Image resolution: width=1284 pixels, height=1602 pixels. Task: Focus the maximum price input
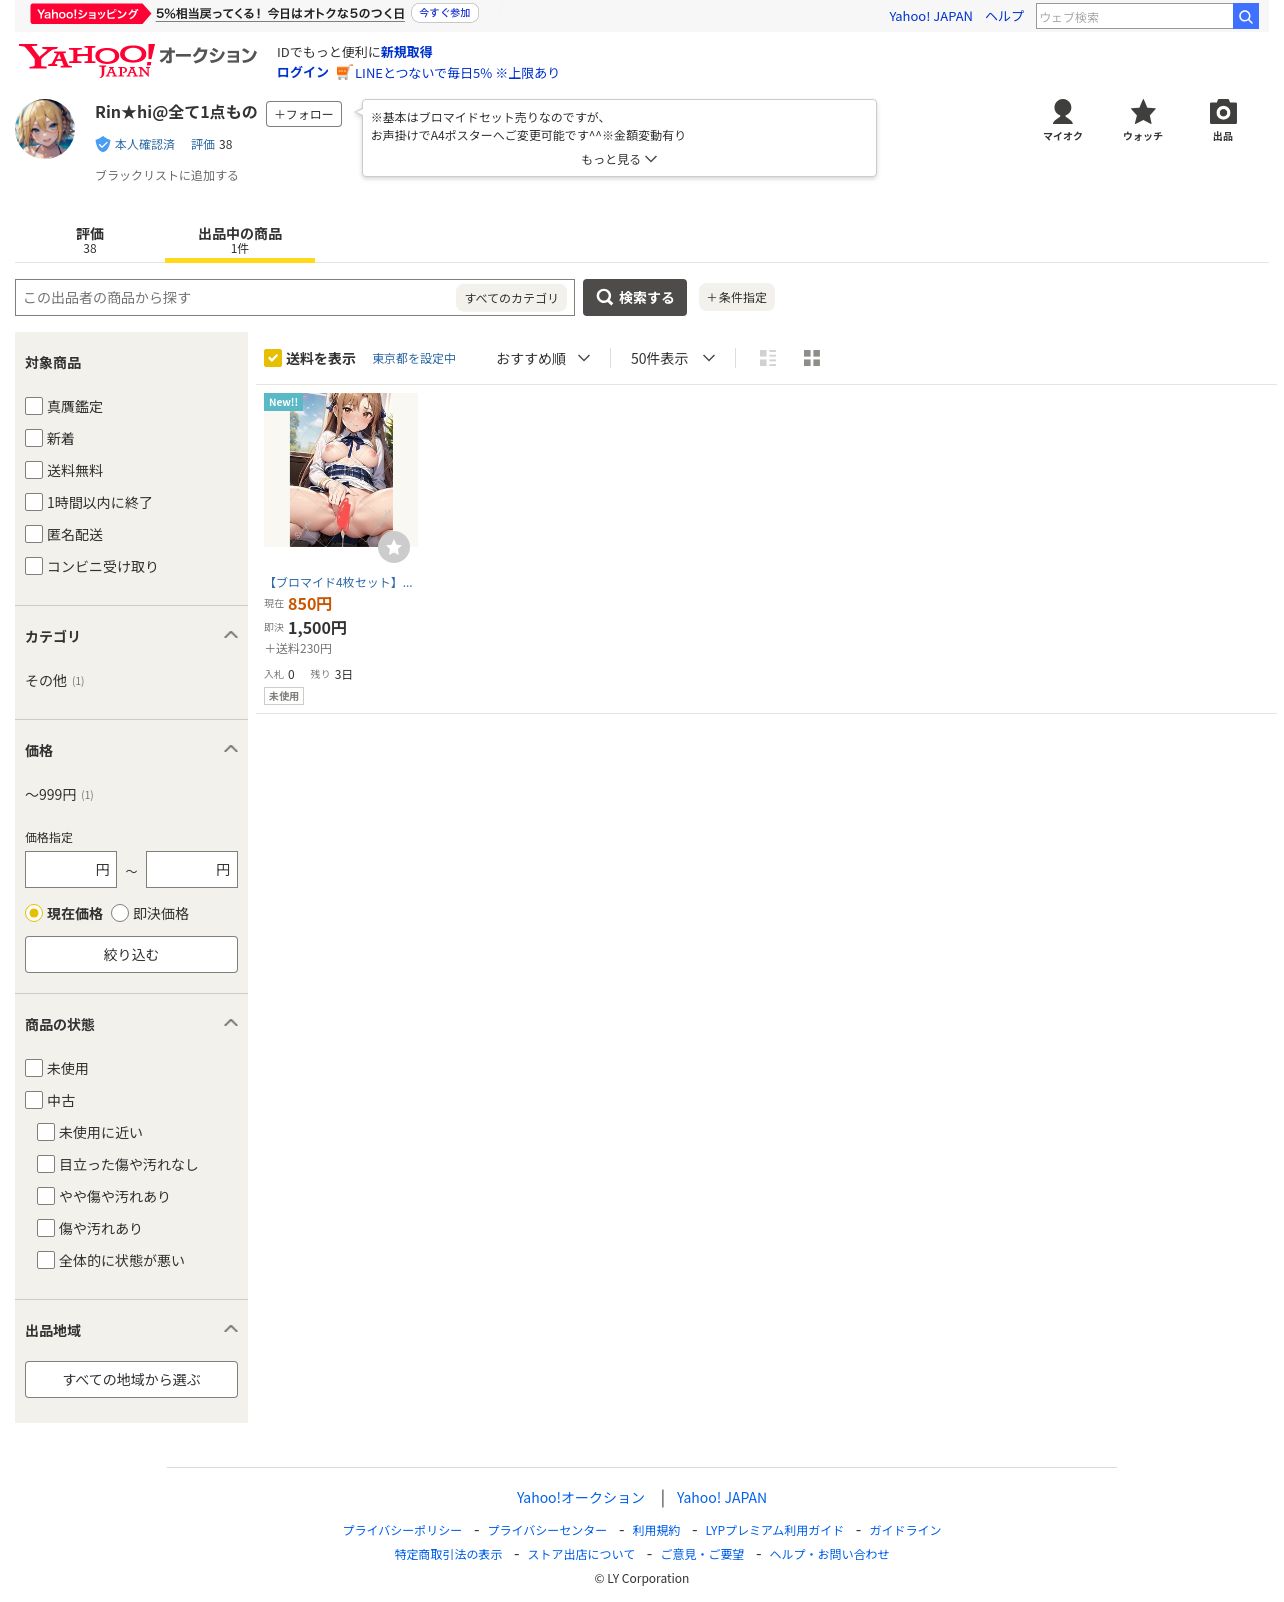click(192, 869)
